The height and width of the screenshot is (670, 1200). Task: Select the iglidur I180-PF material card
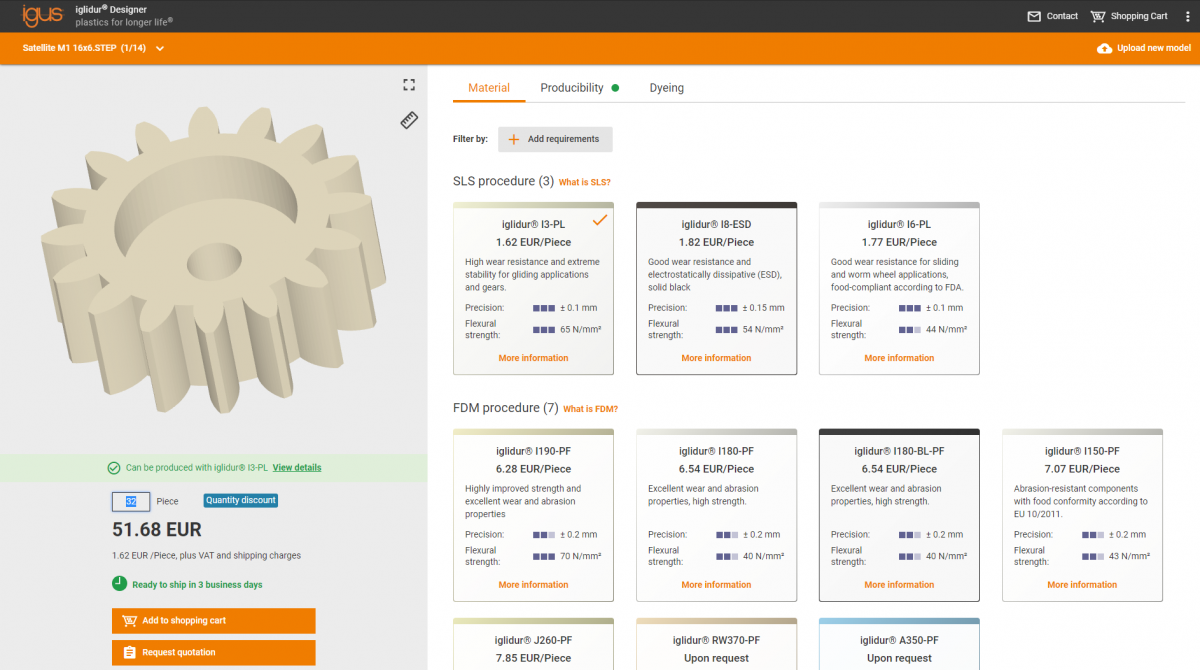point(716,516)
